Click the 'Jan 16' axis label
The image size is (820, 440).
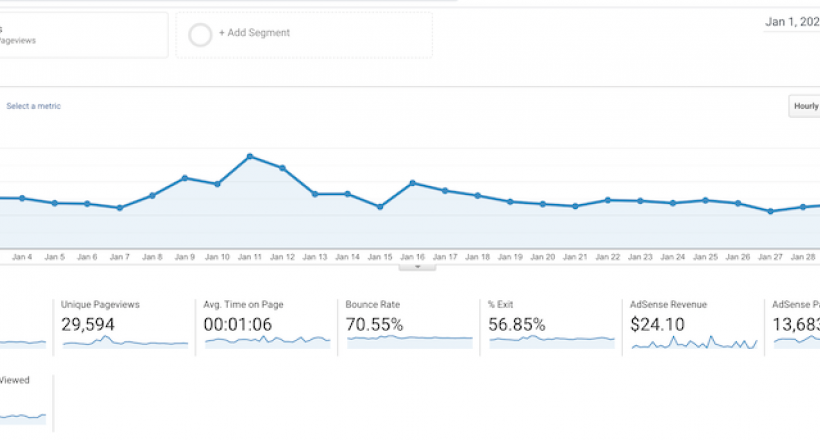413,257
